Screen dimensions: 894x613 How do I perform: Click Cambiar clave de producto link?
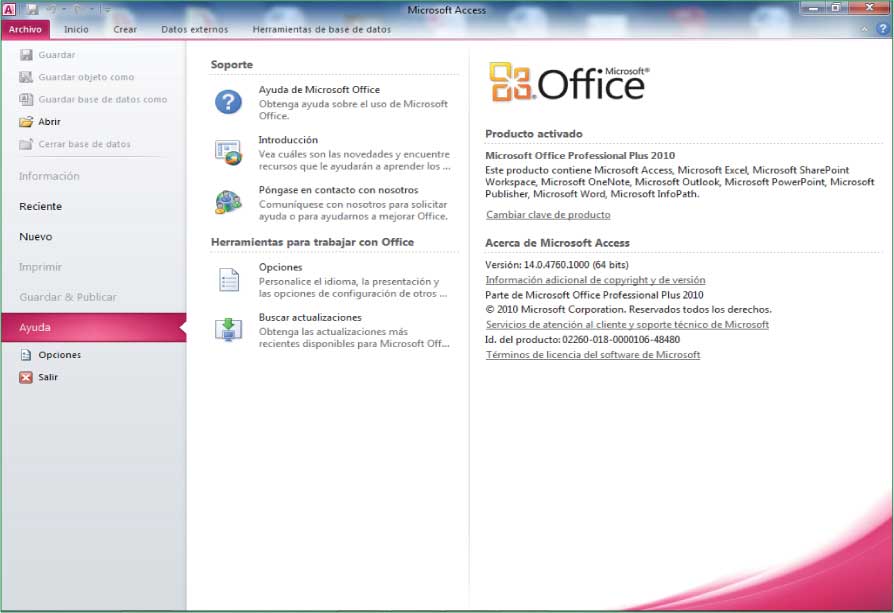click(x=548, y=214)
